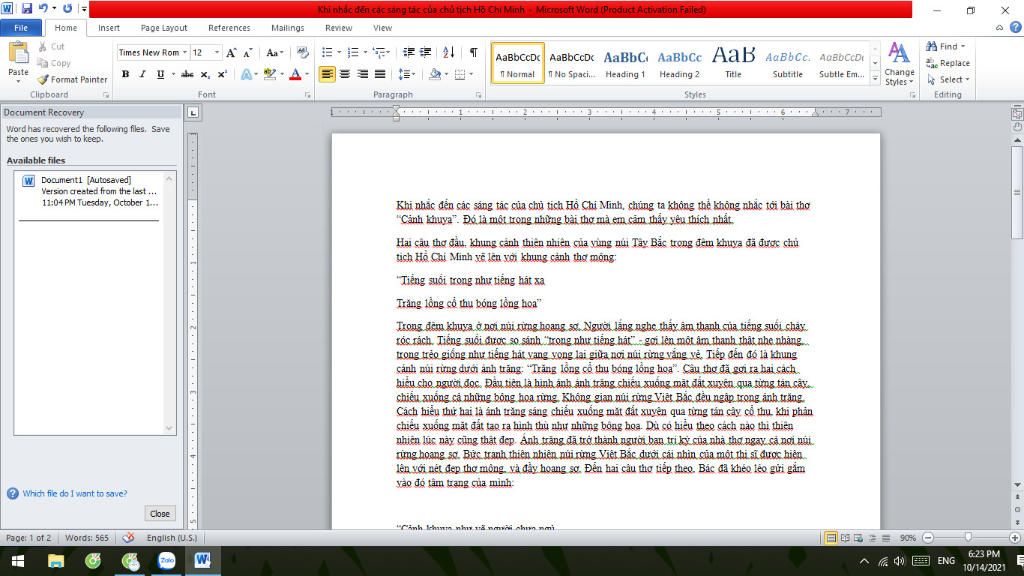Image resolution: width=1024 pixels, height=576 pixels.
Task: Click Close in Document Recovery pane
Action: (159, 513)
